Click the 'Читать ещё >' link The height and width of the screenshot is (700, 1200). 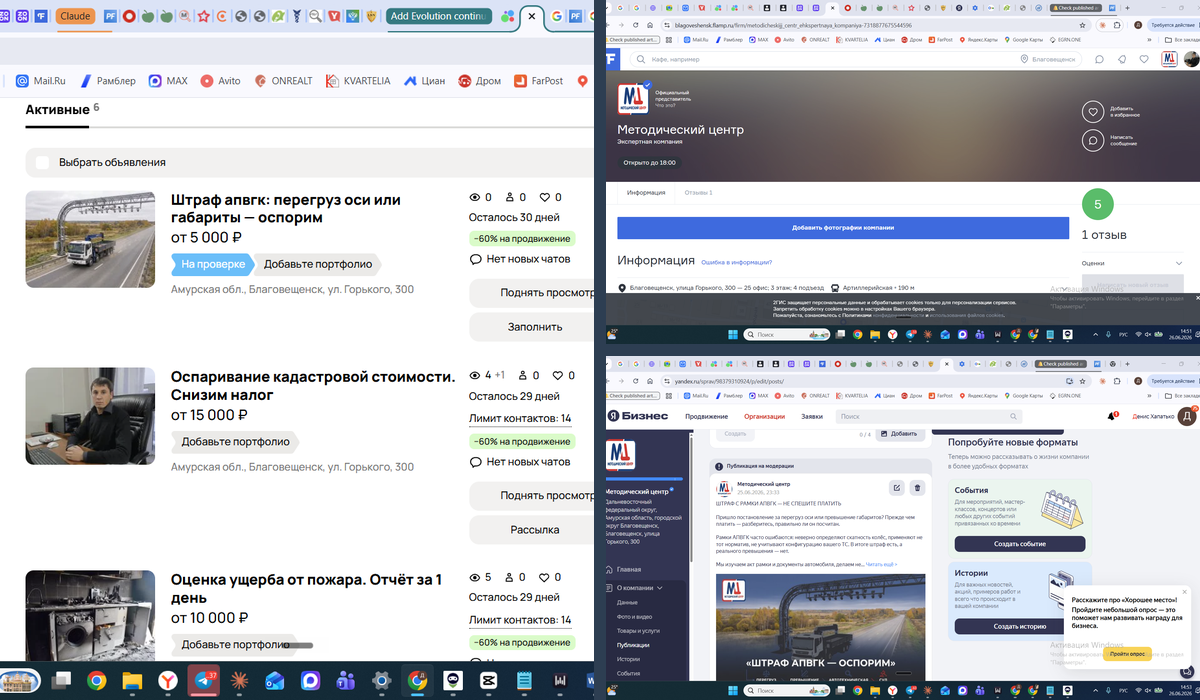click(882, 564)
